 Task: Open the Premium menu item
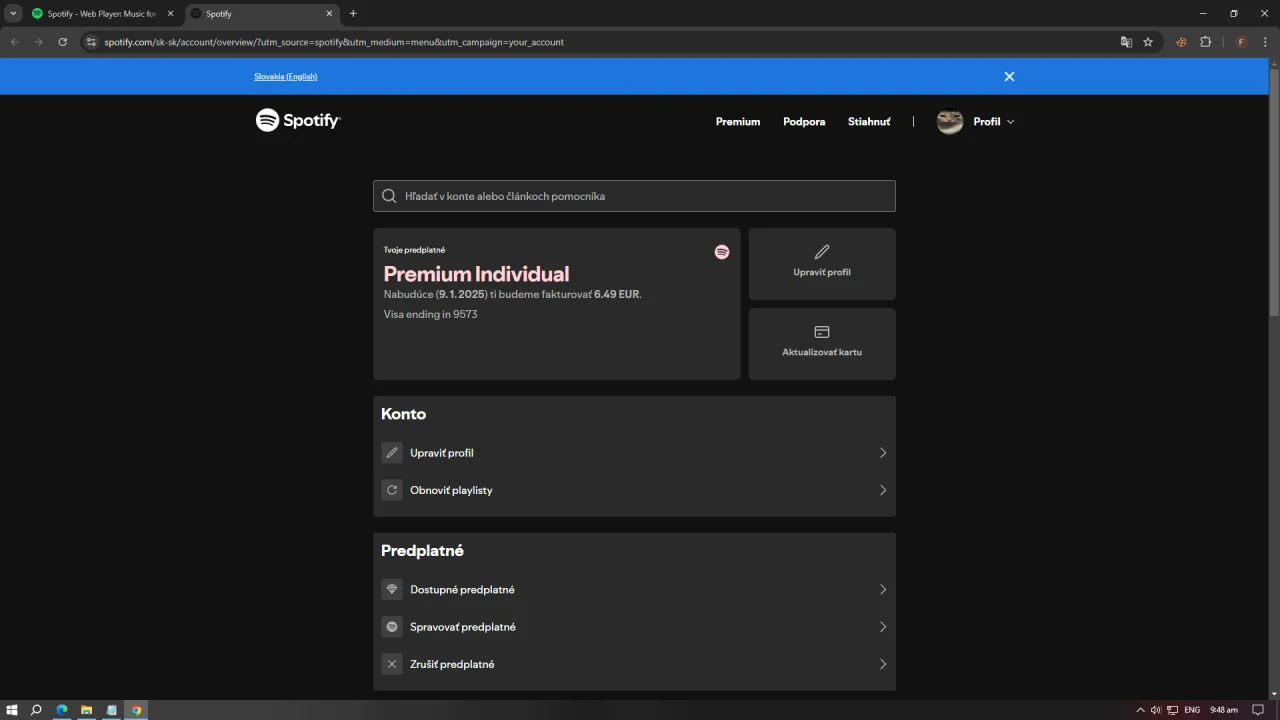coord(738,121)
